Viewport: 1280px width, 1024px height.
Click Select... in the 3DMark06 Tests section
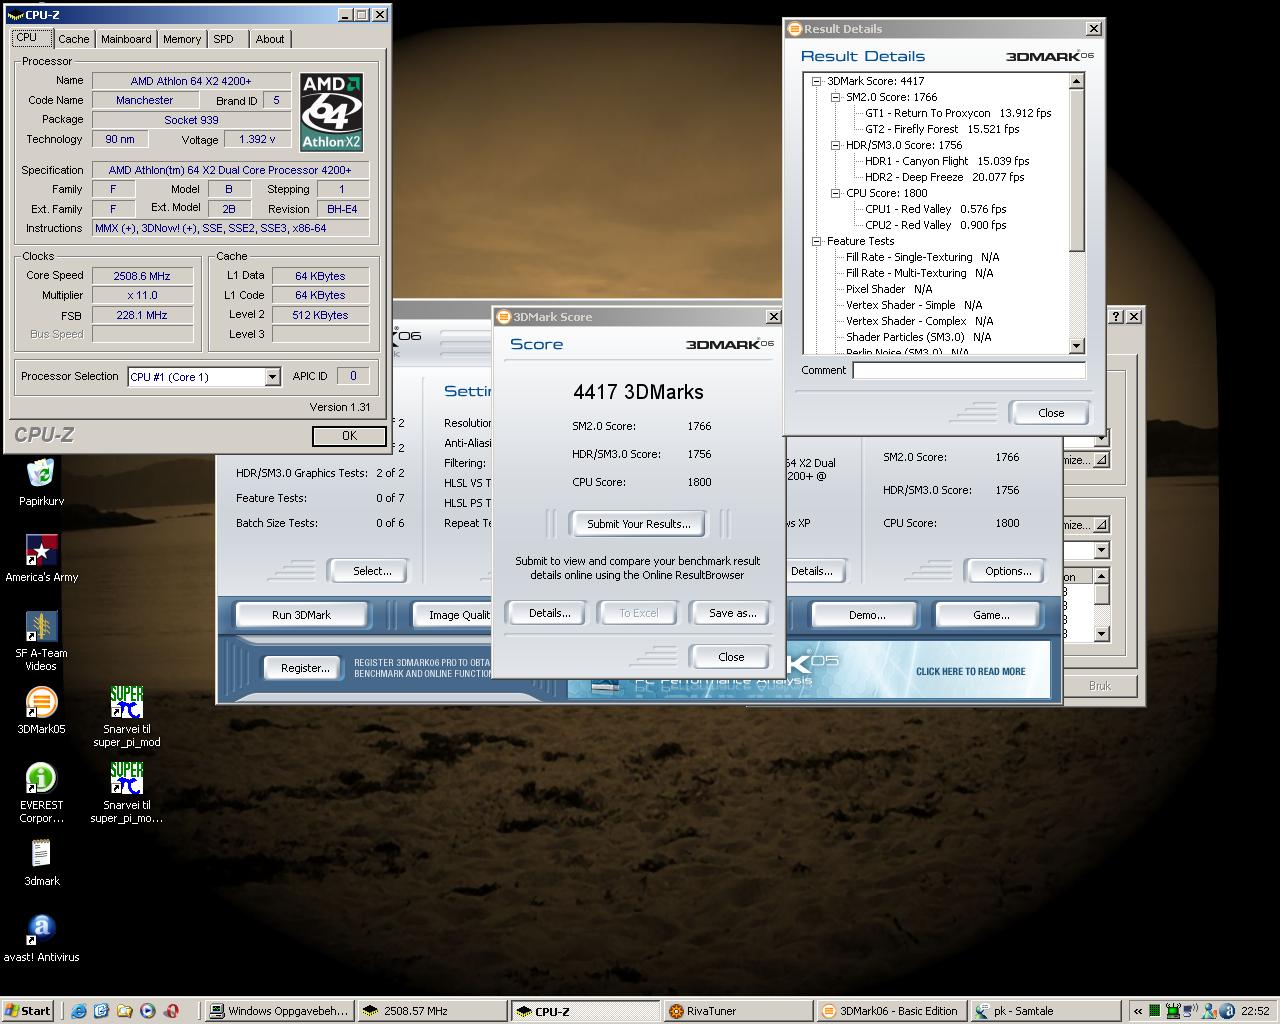(x=372, y=571)
